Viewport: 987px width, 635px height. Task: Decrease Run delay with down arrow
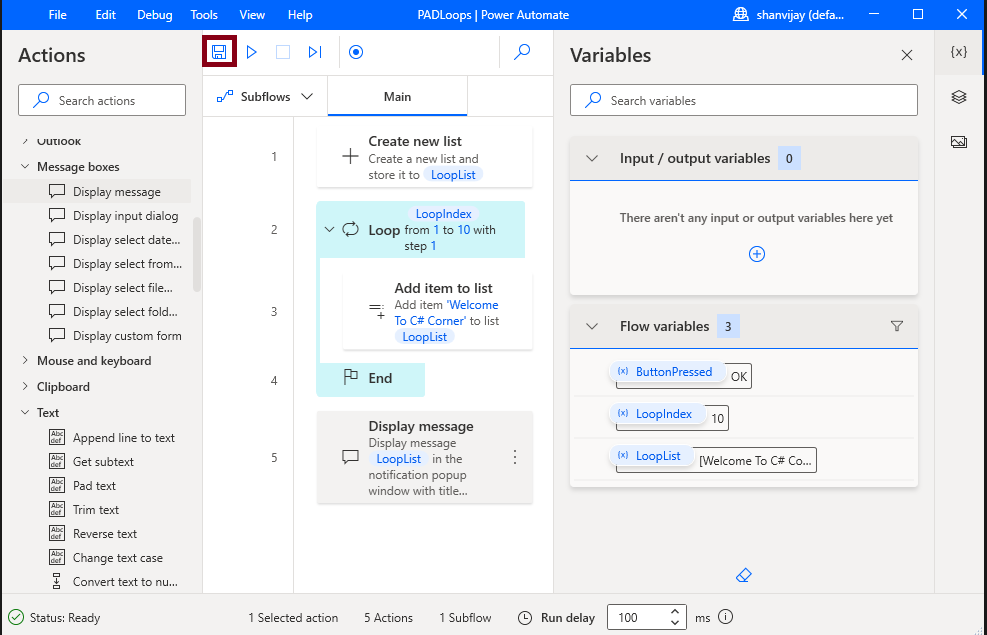click(x=675, y=623)
